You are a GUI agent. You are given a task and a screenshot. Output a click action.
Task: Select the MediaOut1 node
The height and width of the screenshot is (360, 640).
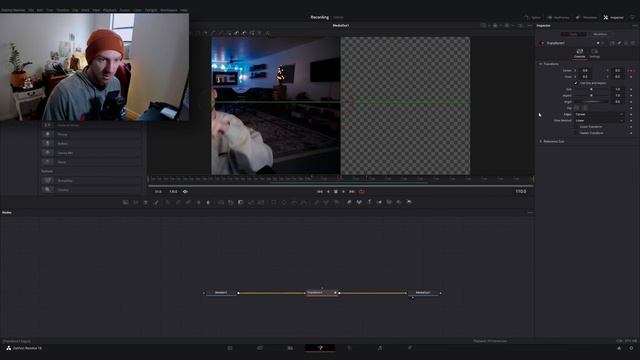click(423, 293)
